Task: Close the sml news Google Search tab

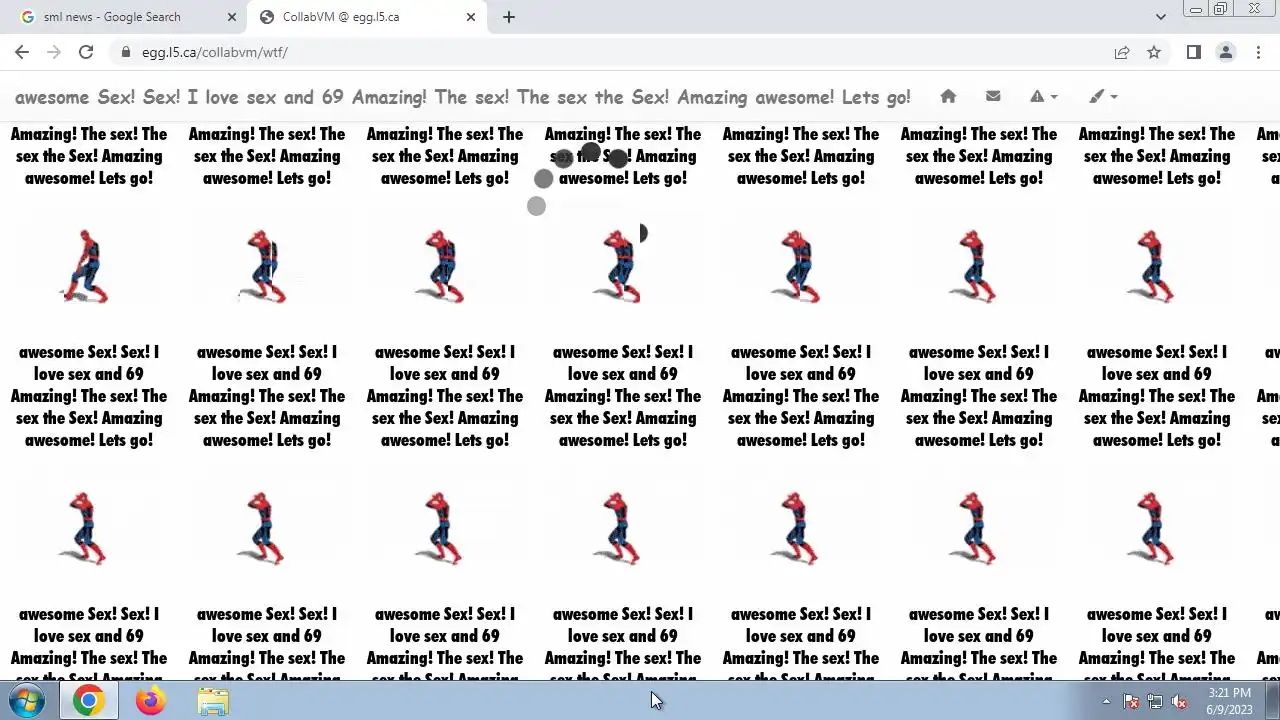Action: [232, 17]
